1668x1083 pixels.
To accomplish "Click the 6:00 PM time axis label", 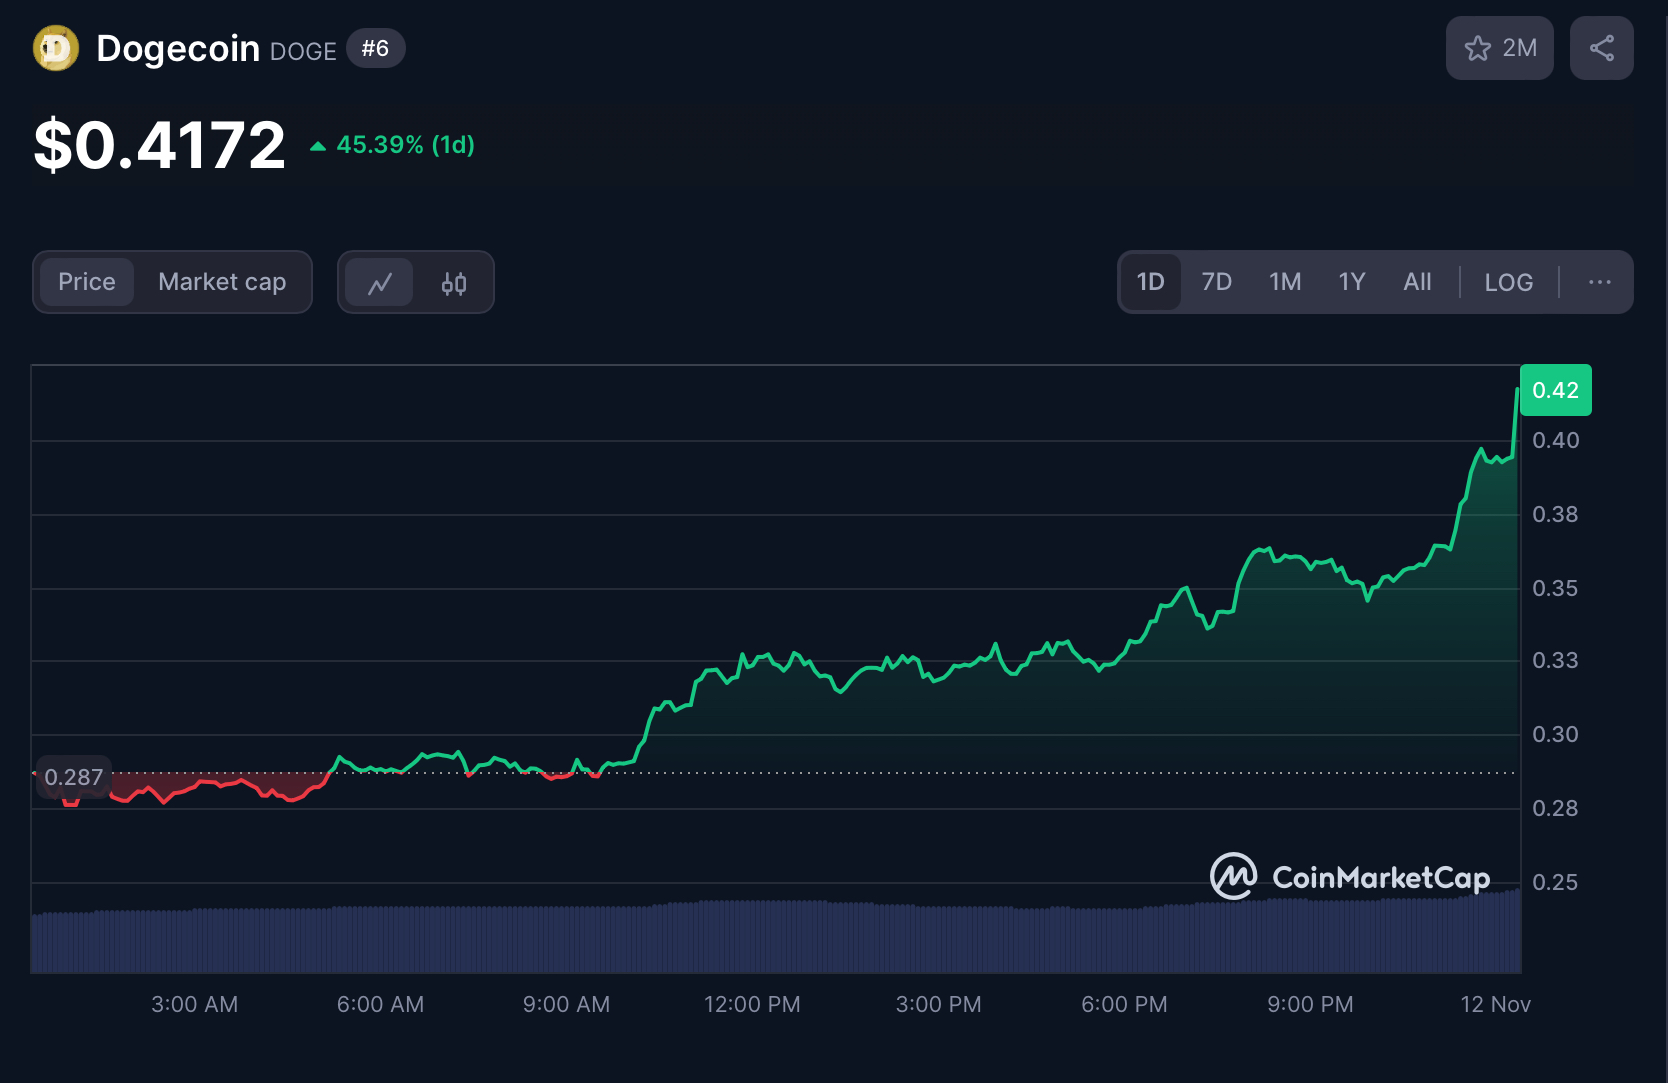I will [x=1124, y=1004].
